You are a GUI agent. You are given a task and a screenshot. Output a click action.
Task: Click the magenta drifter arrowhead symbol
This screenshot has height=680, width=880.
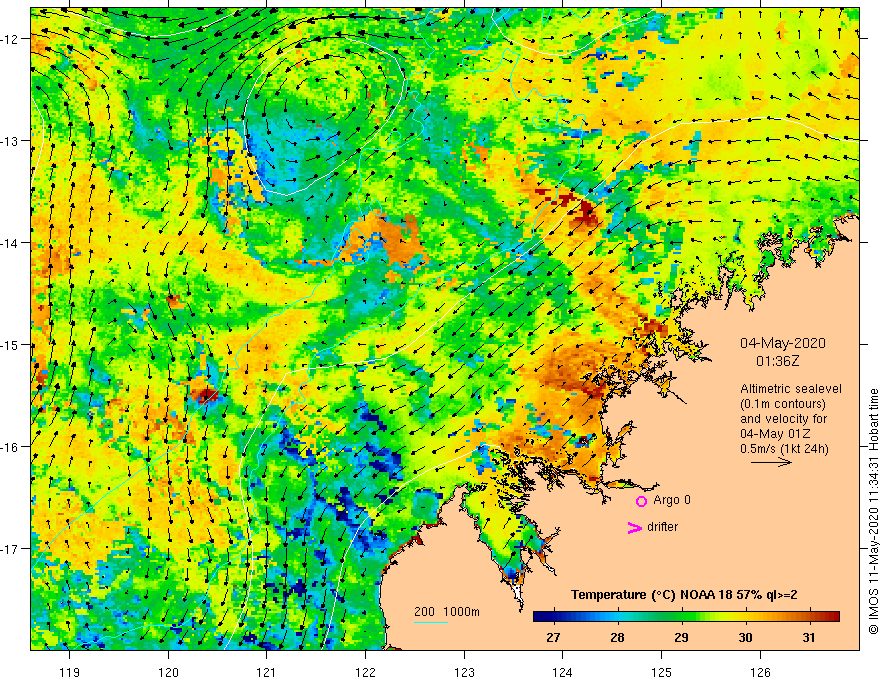point(634,527)
